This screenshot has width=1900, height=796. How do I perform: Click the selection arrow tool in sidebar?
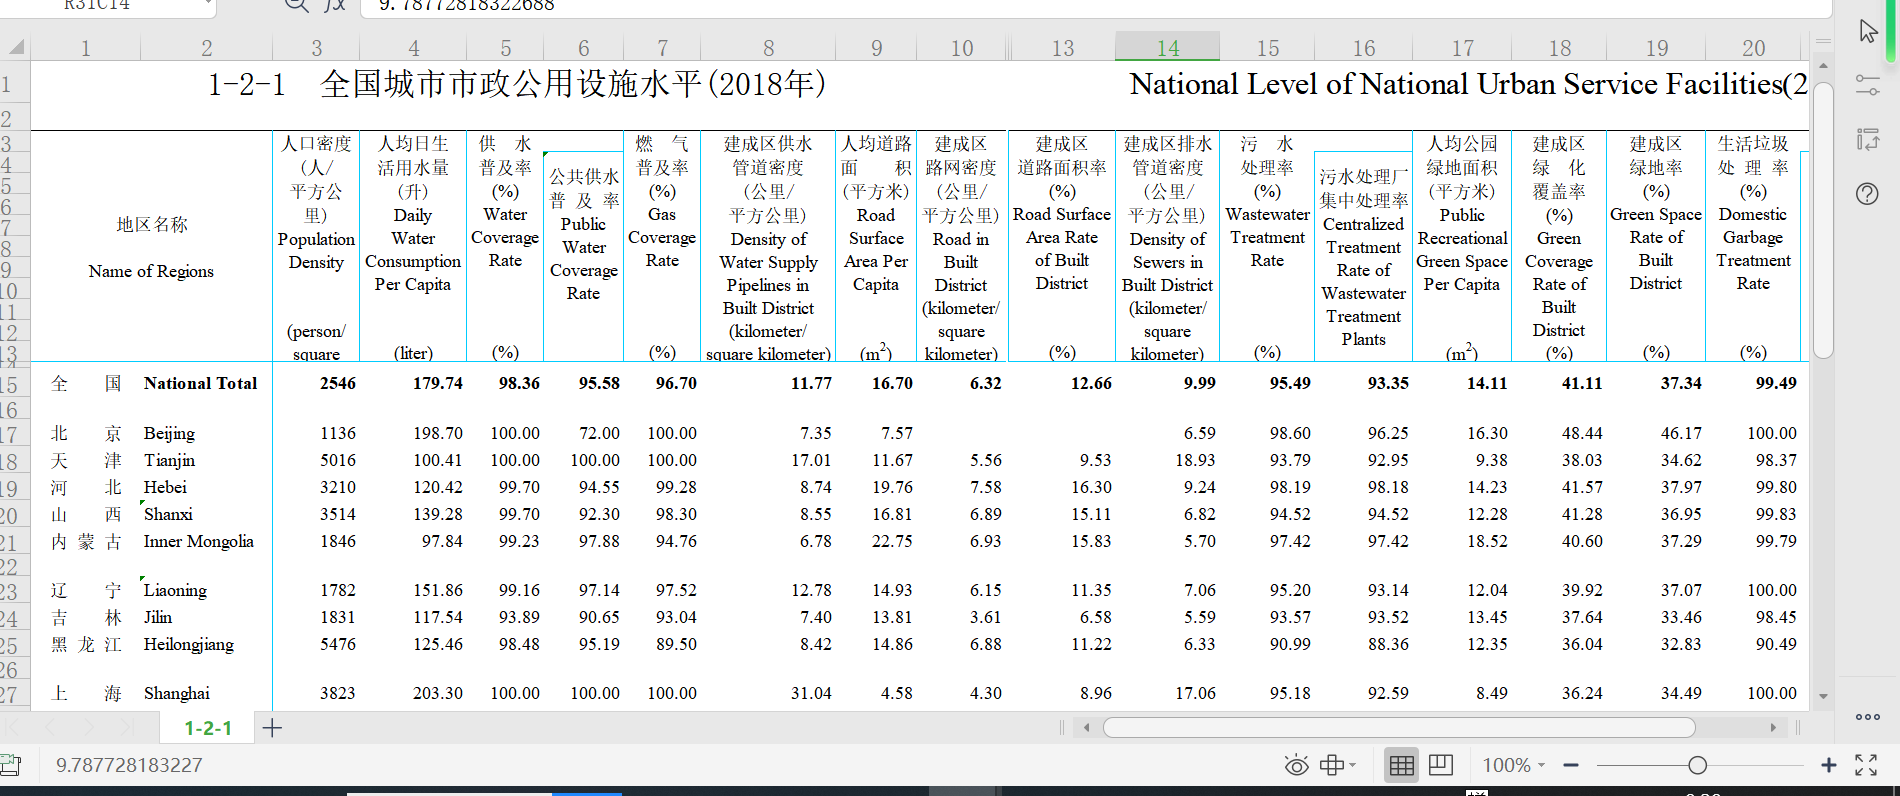point(1868,31)
